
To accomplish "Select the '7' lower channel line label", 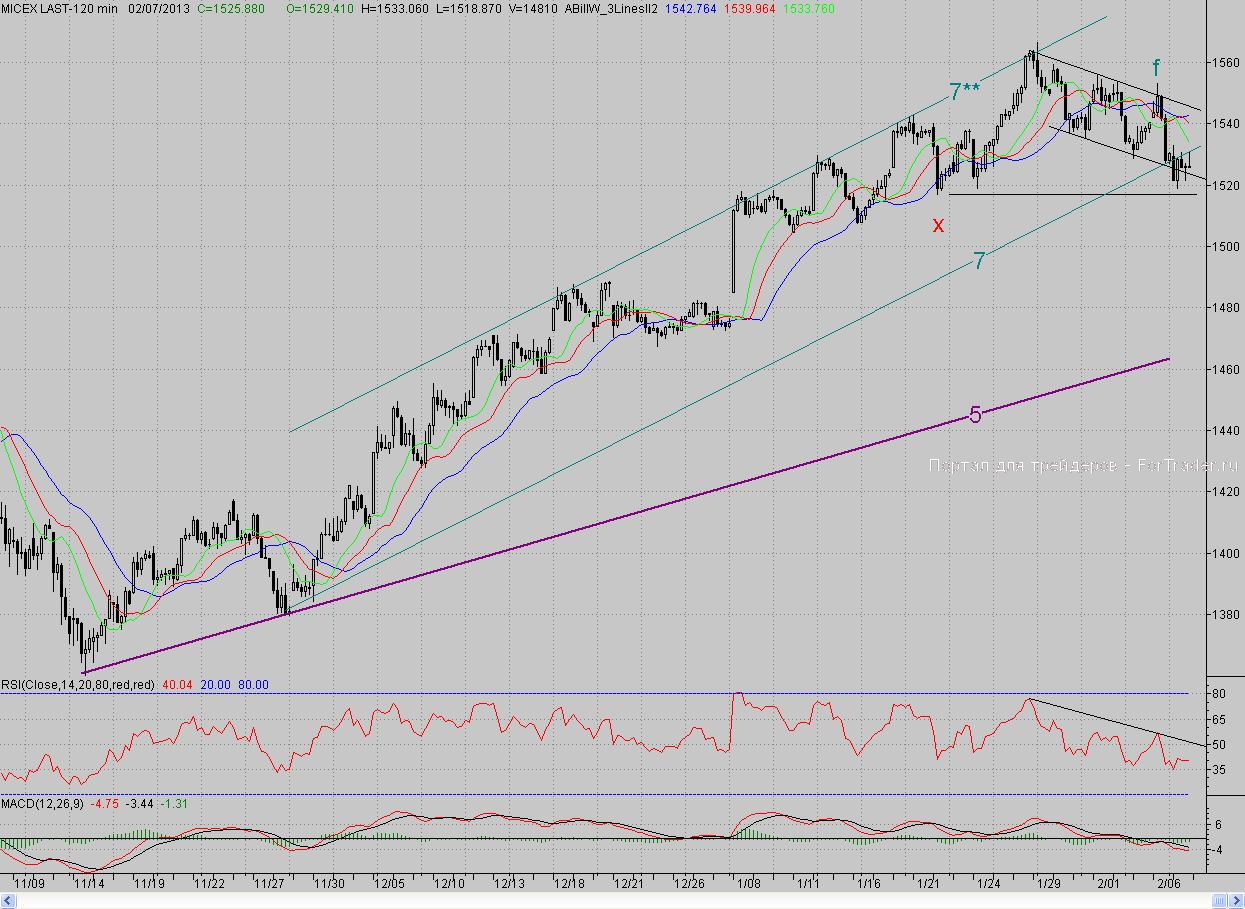I will 980,262.
